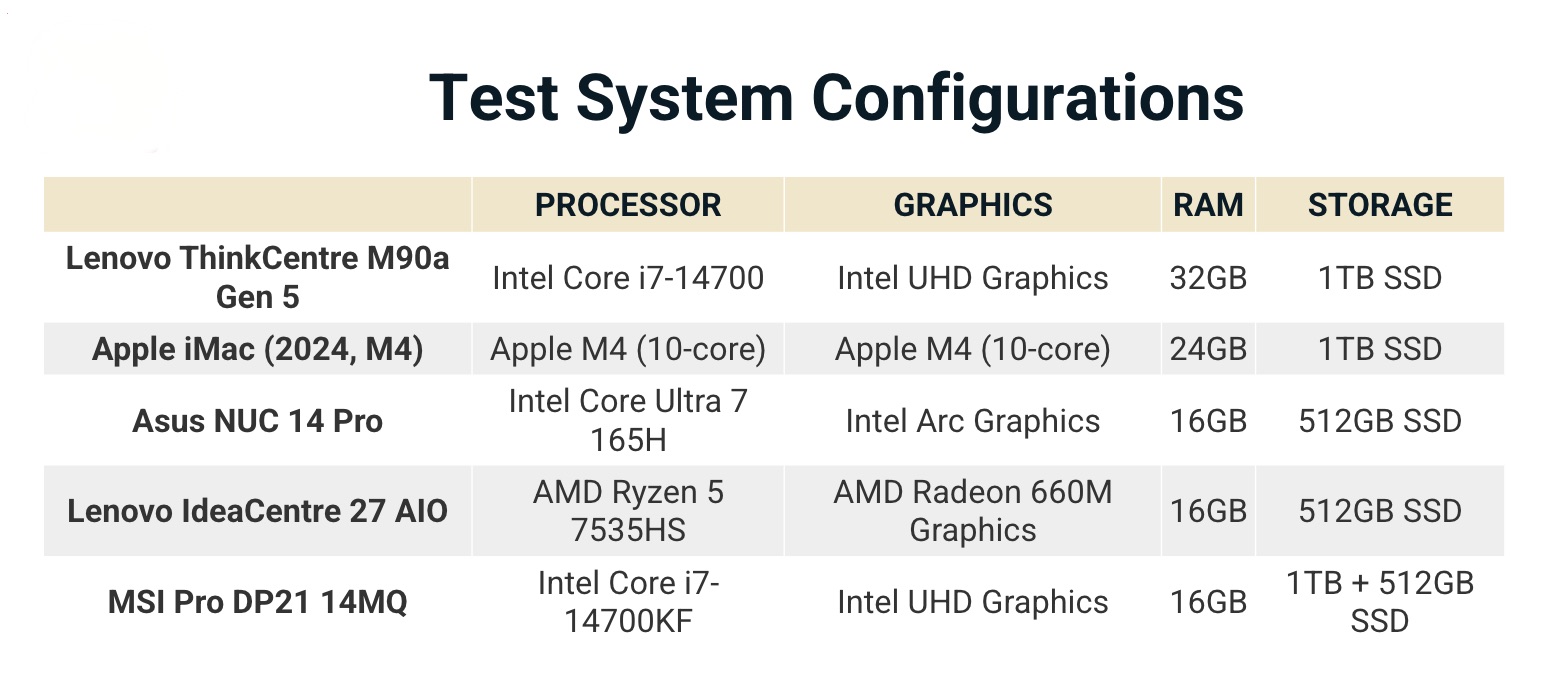Click the RAM column header
The height and width of the screenshot is (676, 1556).
click(1208, 205)
